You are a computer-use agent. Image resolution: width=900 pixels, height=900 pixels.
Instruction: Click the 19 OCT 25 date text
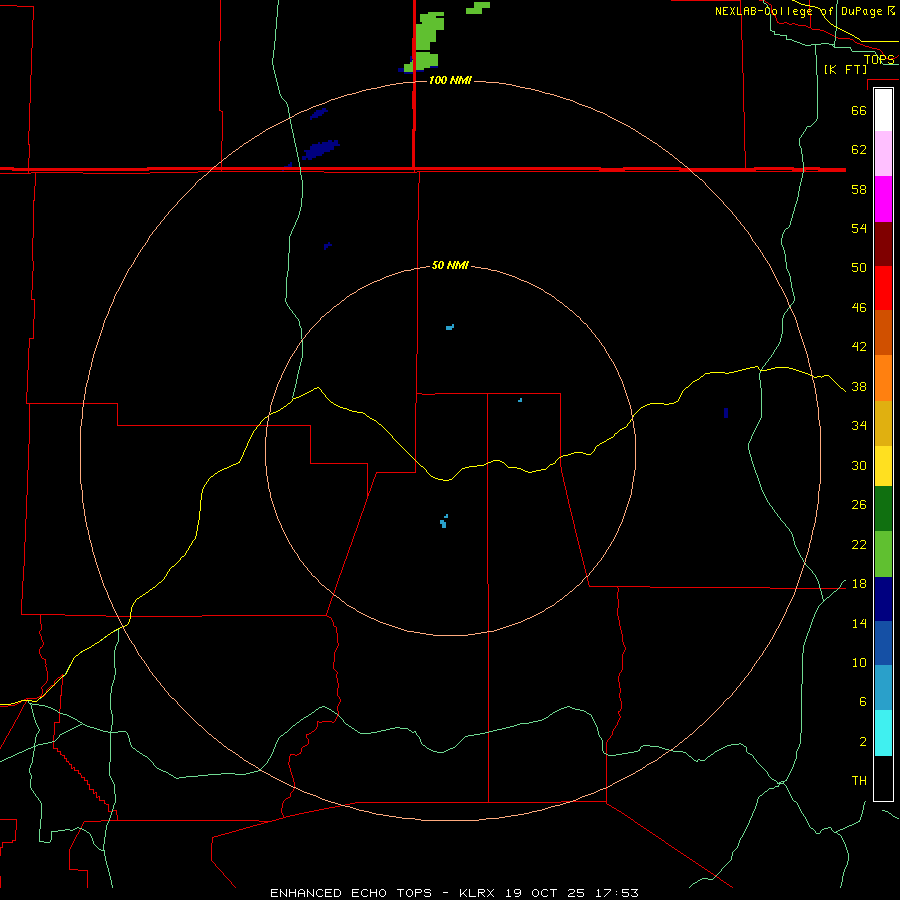point(545,893)
